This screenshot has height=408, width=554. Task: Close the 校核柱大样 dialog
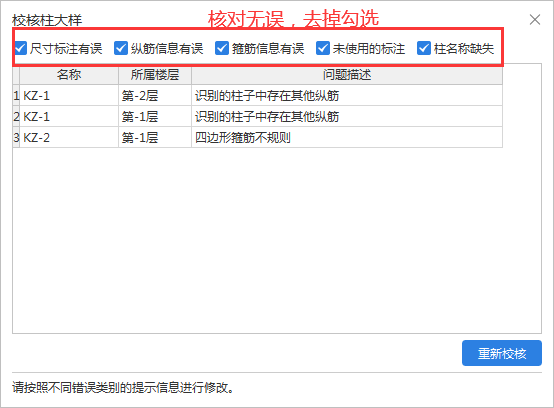click(x=535, y=19)
